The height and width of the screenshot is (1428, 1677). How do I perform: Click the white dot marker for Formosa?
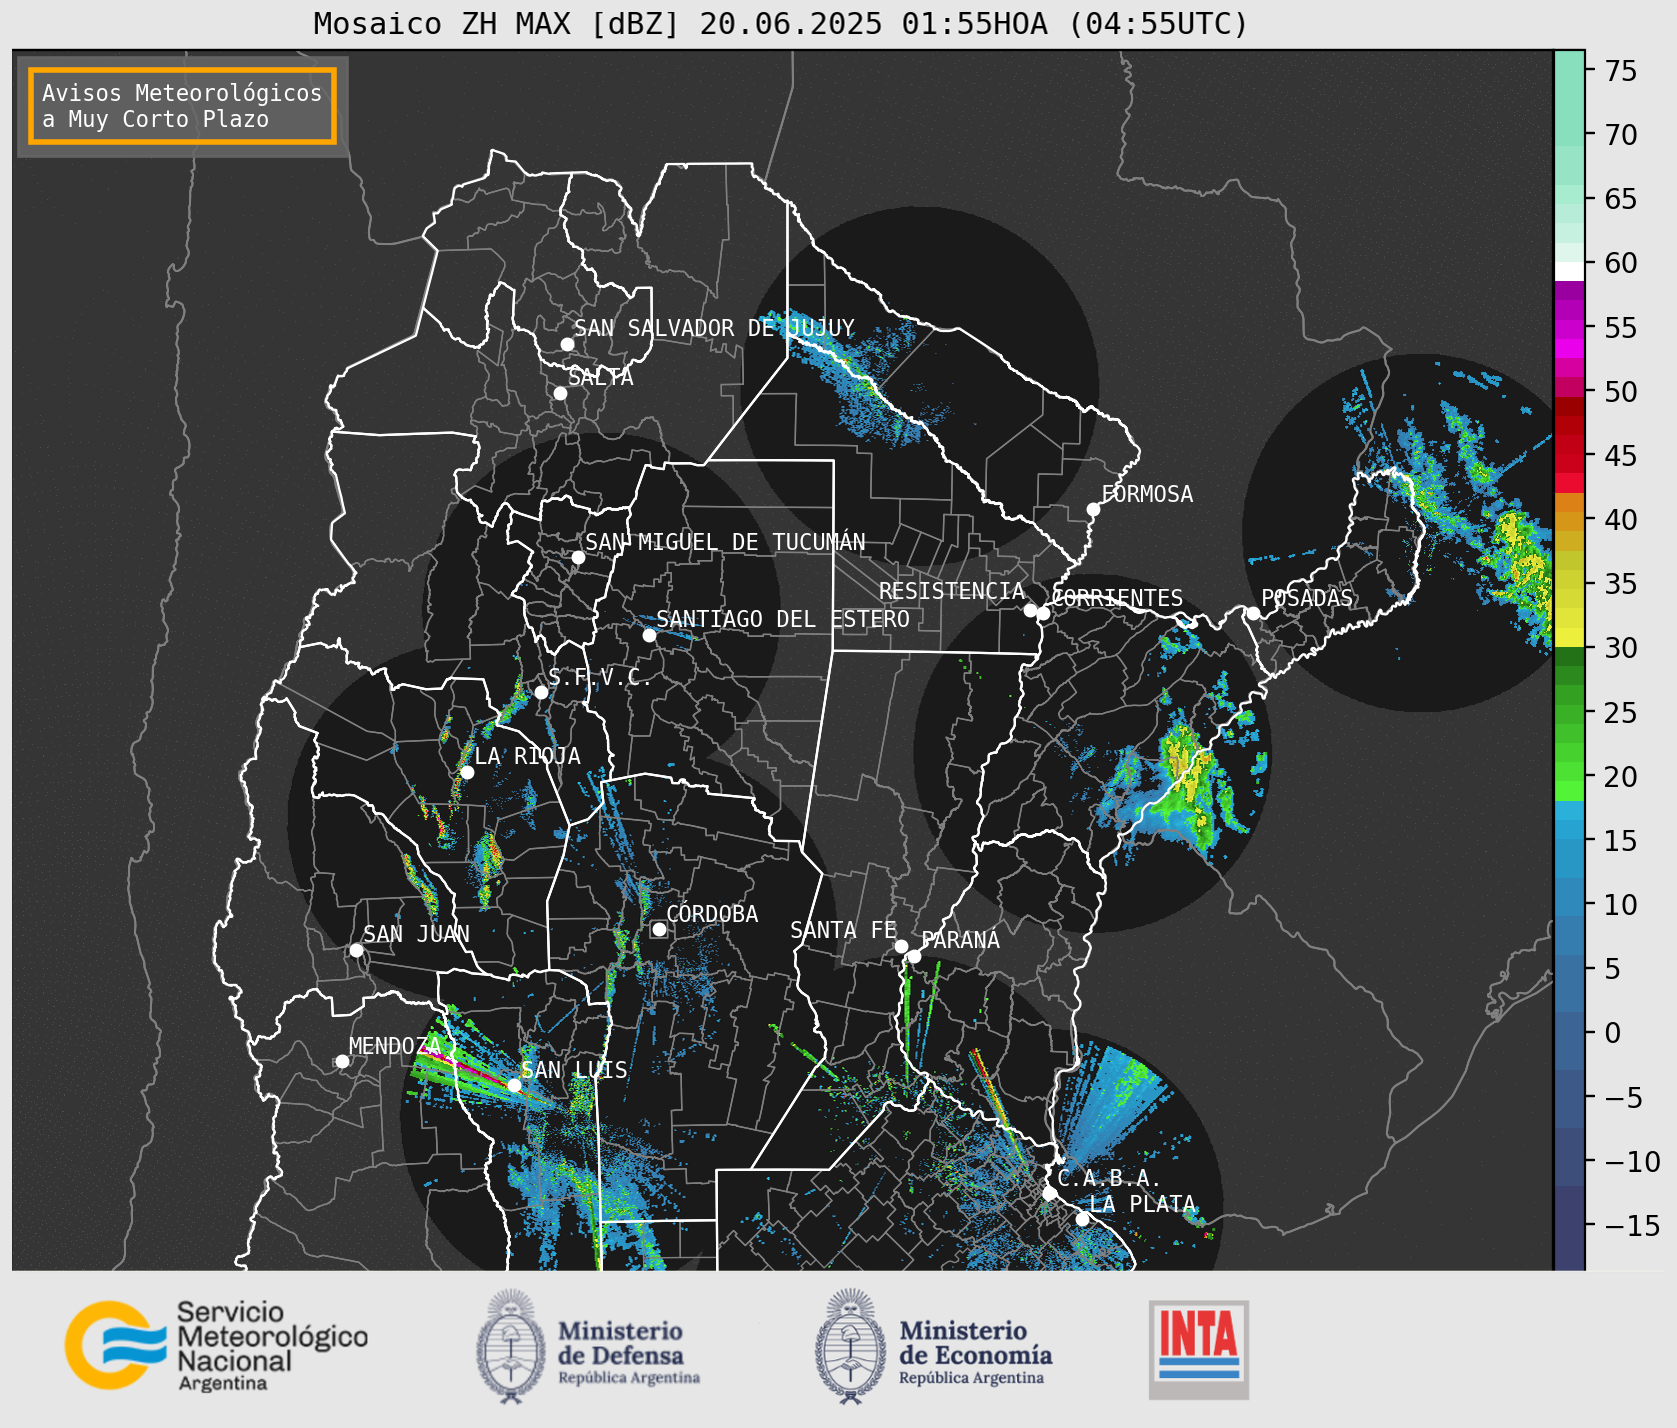1093,509
